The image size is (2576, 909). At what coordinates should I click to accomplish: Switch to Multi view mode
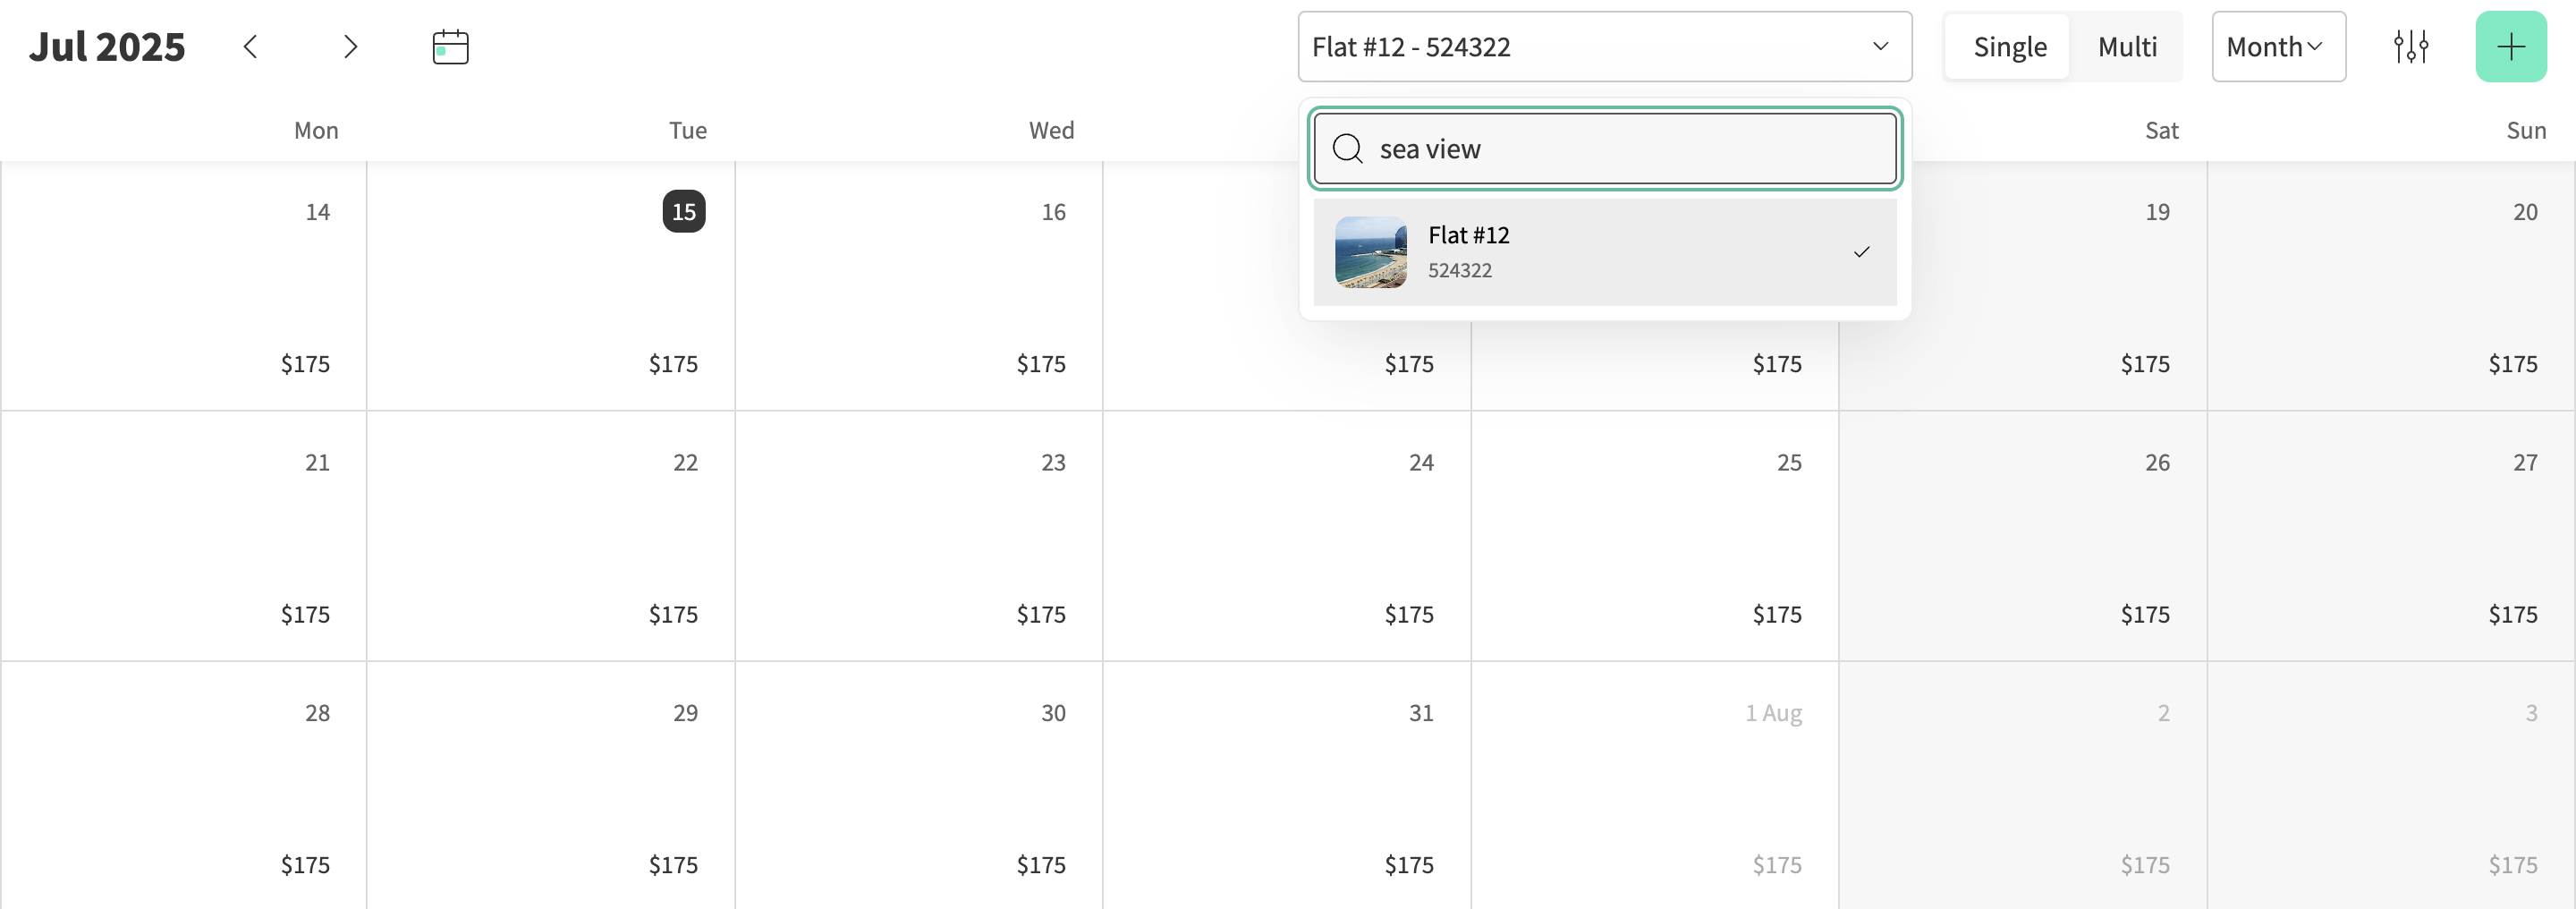point(2126,46)
